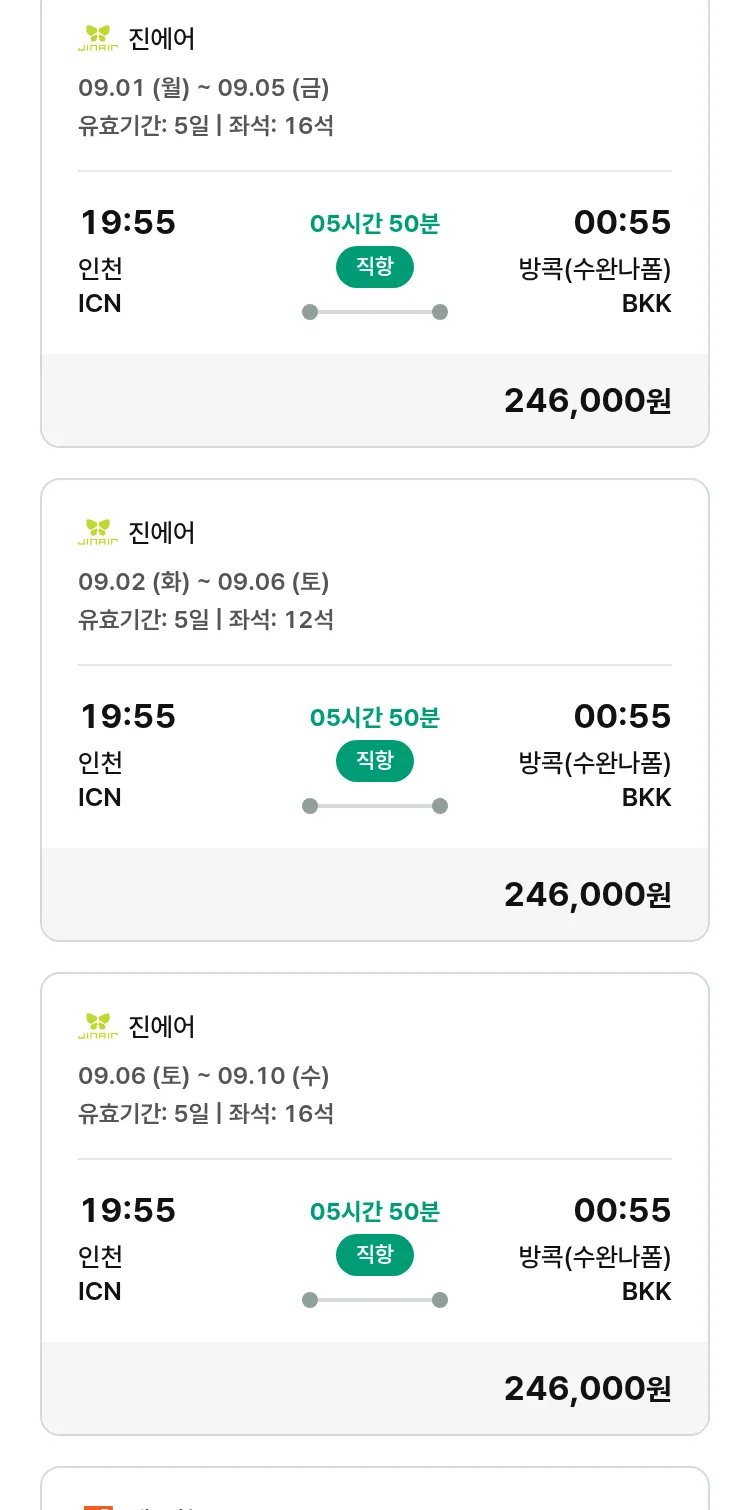
Task: Click route line graphic on 09.06 flight
Action: click(374, 1300)
